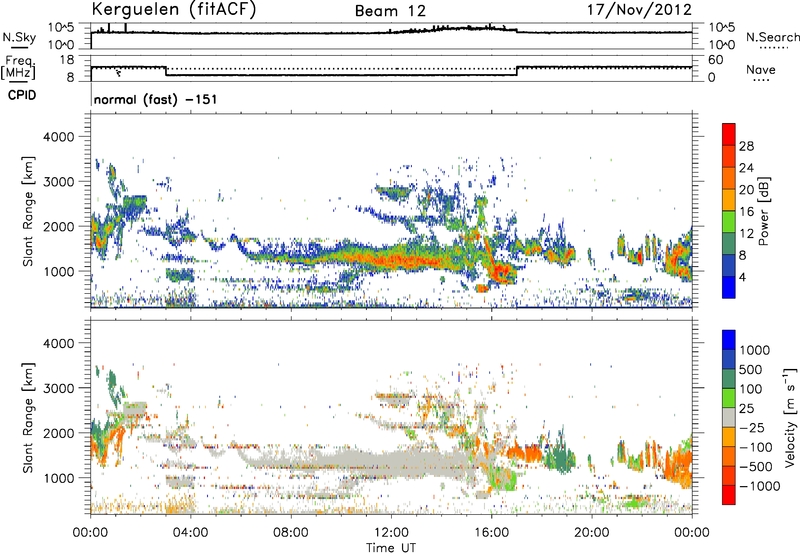Click the 60 tick on the Nave axis

[715, 60]
